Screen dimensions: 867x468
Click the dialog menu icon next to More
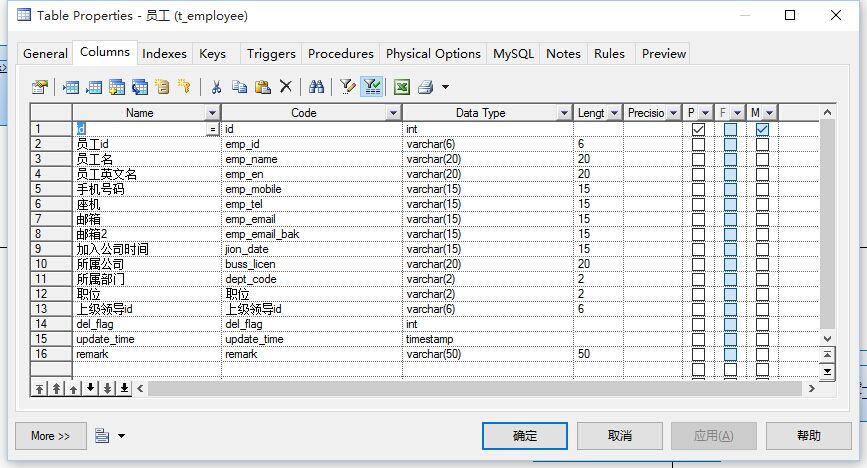102,436
